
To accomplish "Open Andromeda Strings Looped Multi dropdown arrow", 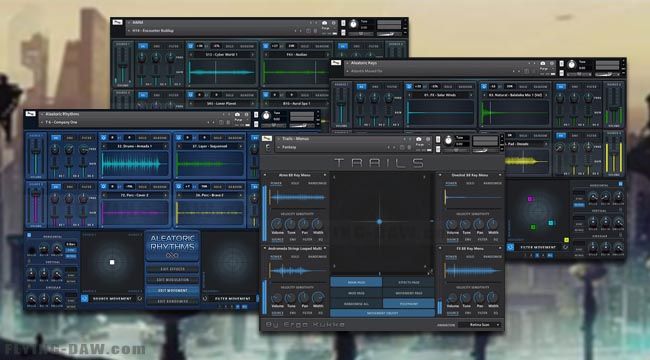I will [325, 249].
